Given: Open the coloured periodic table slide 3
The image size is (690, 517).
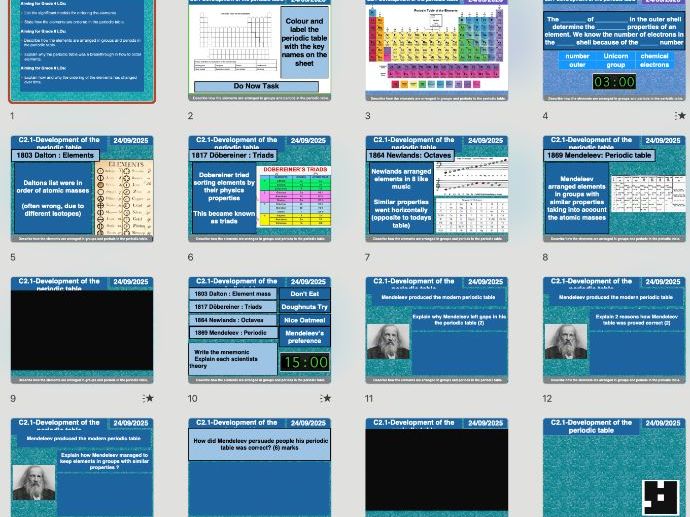Looking at the screenshot, I should pos(437,50).
